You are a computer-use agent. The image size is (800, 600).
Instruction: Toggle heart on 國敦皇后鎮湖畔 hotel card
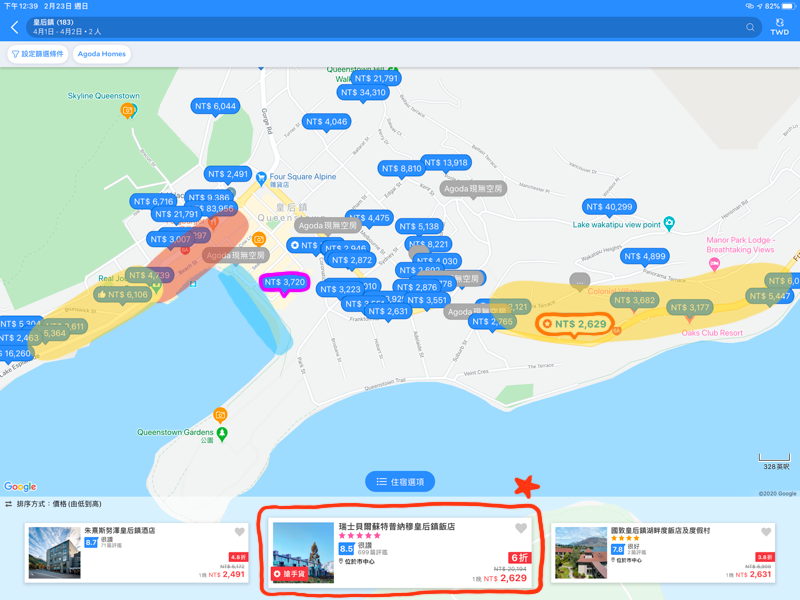point(766,533)
